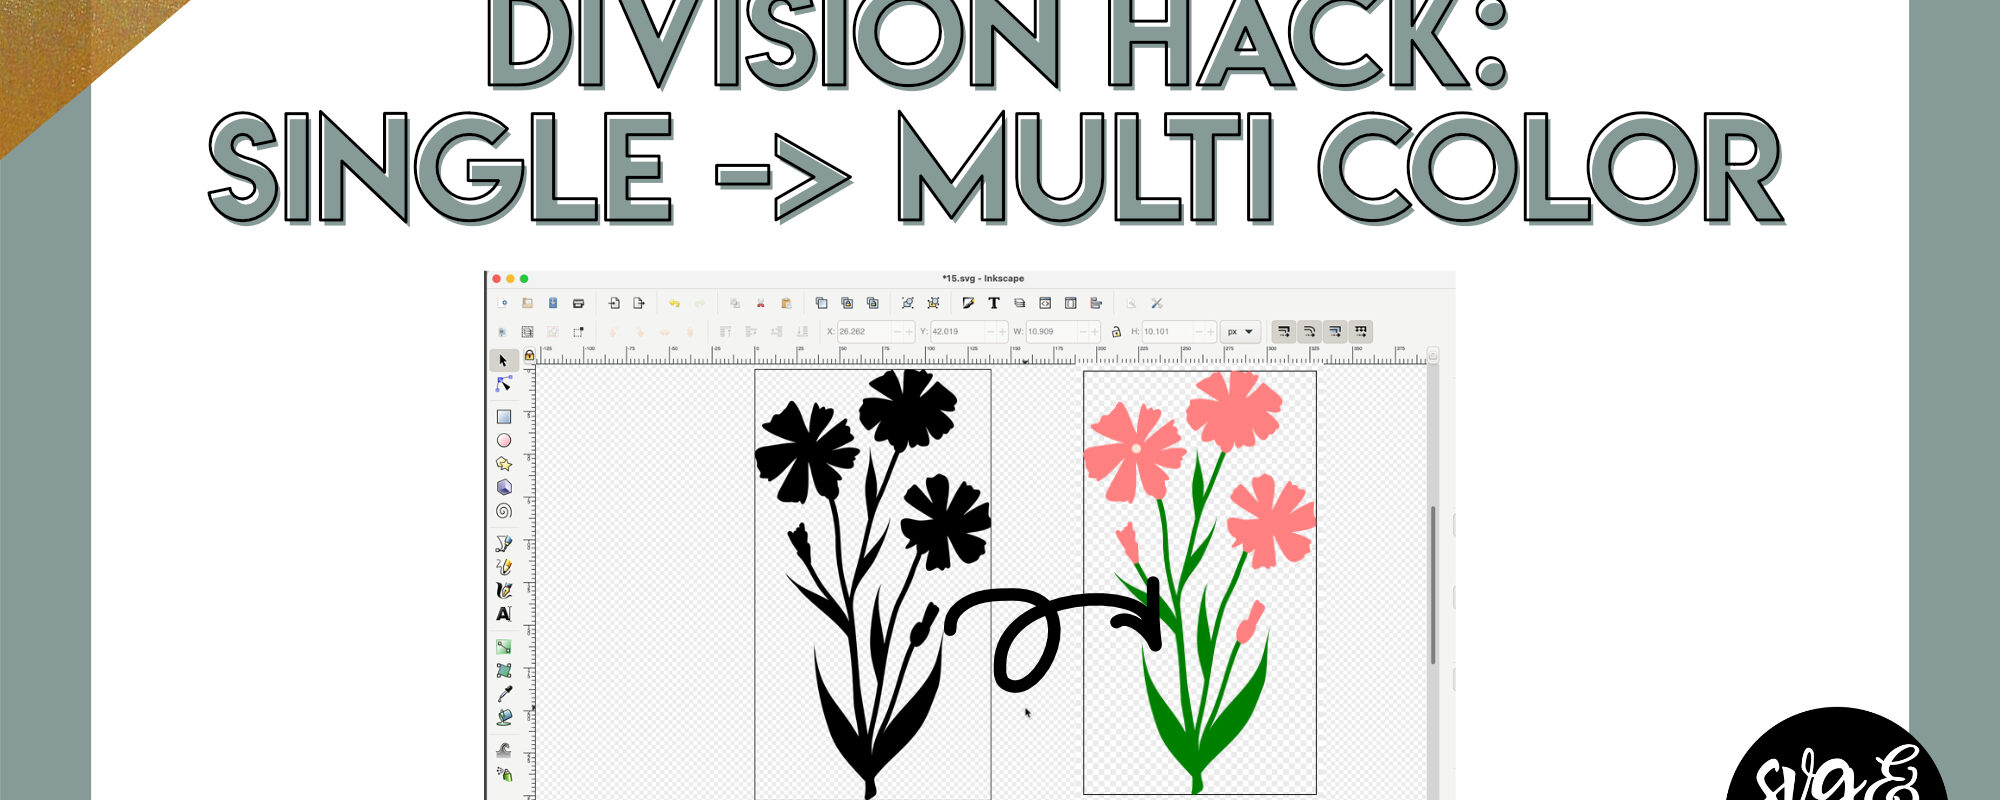This screenshot has width=2000, height=800.
Task: Click the H height field
Action: [x=1180, y=331]
